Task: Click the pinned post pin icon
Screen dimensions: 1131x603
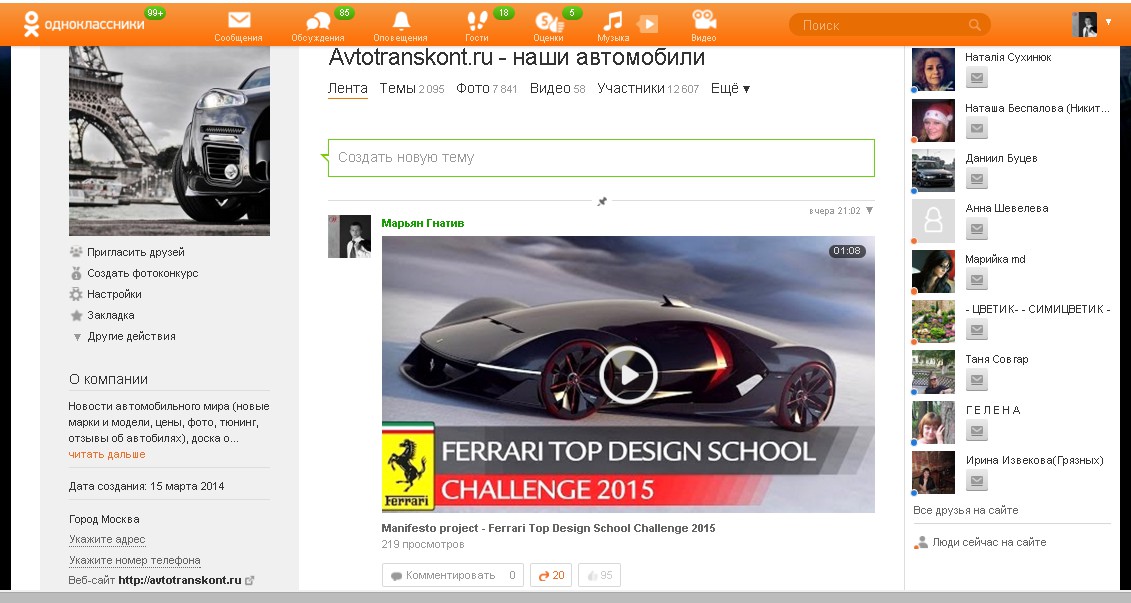Action: pyautogui.click(x=602, y=201)
